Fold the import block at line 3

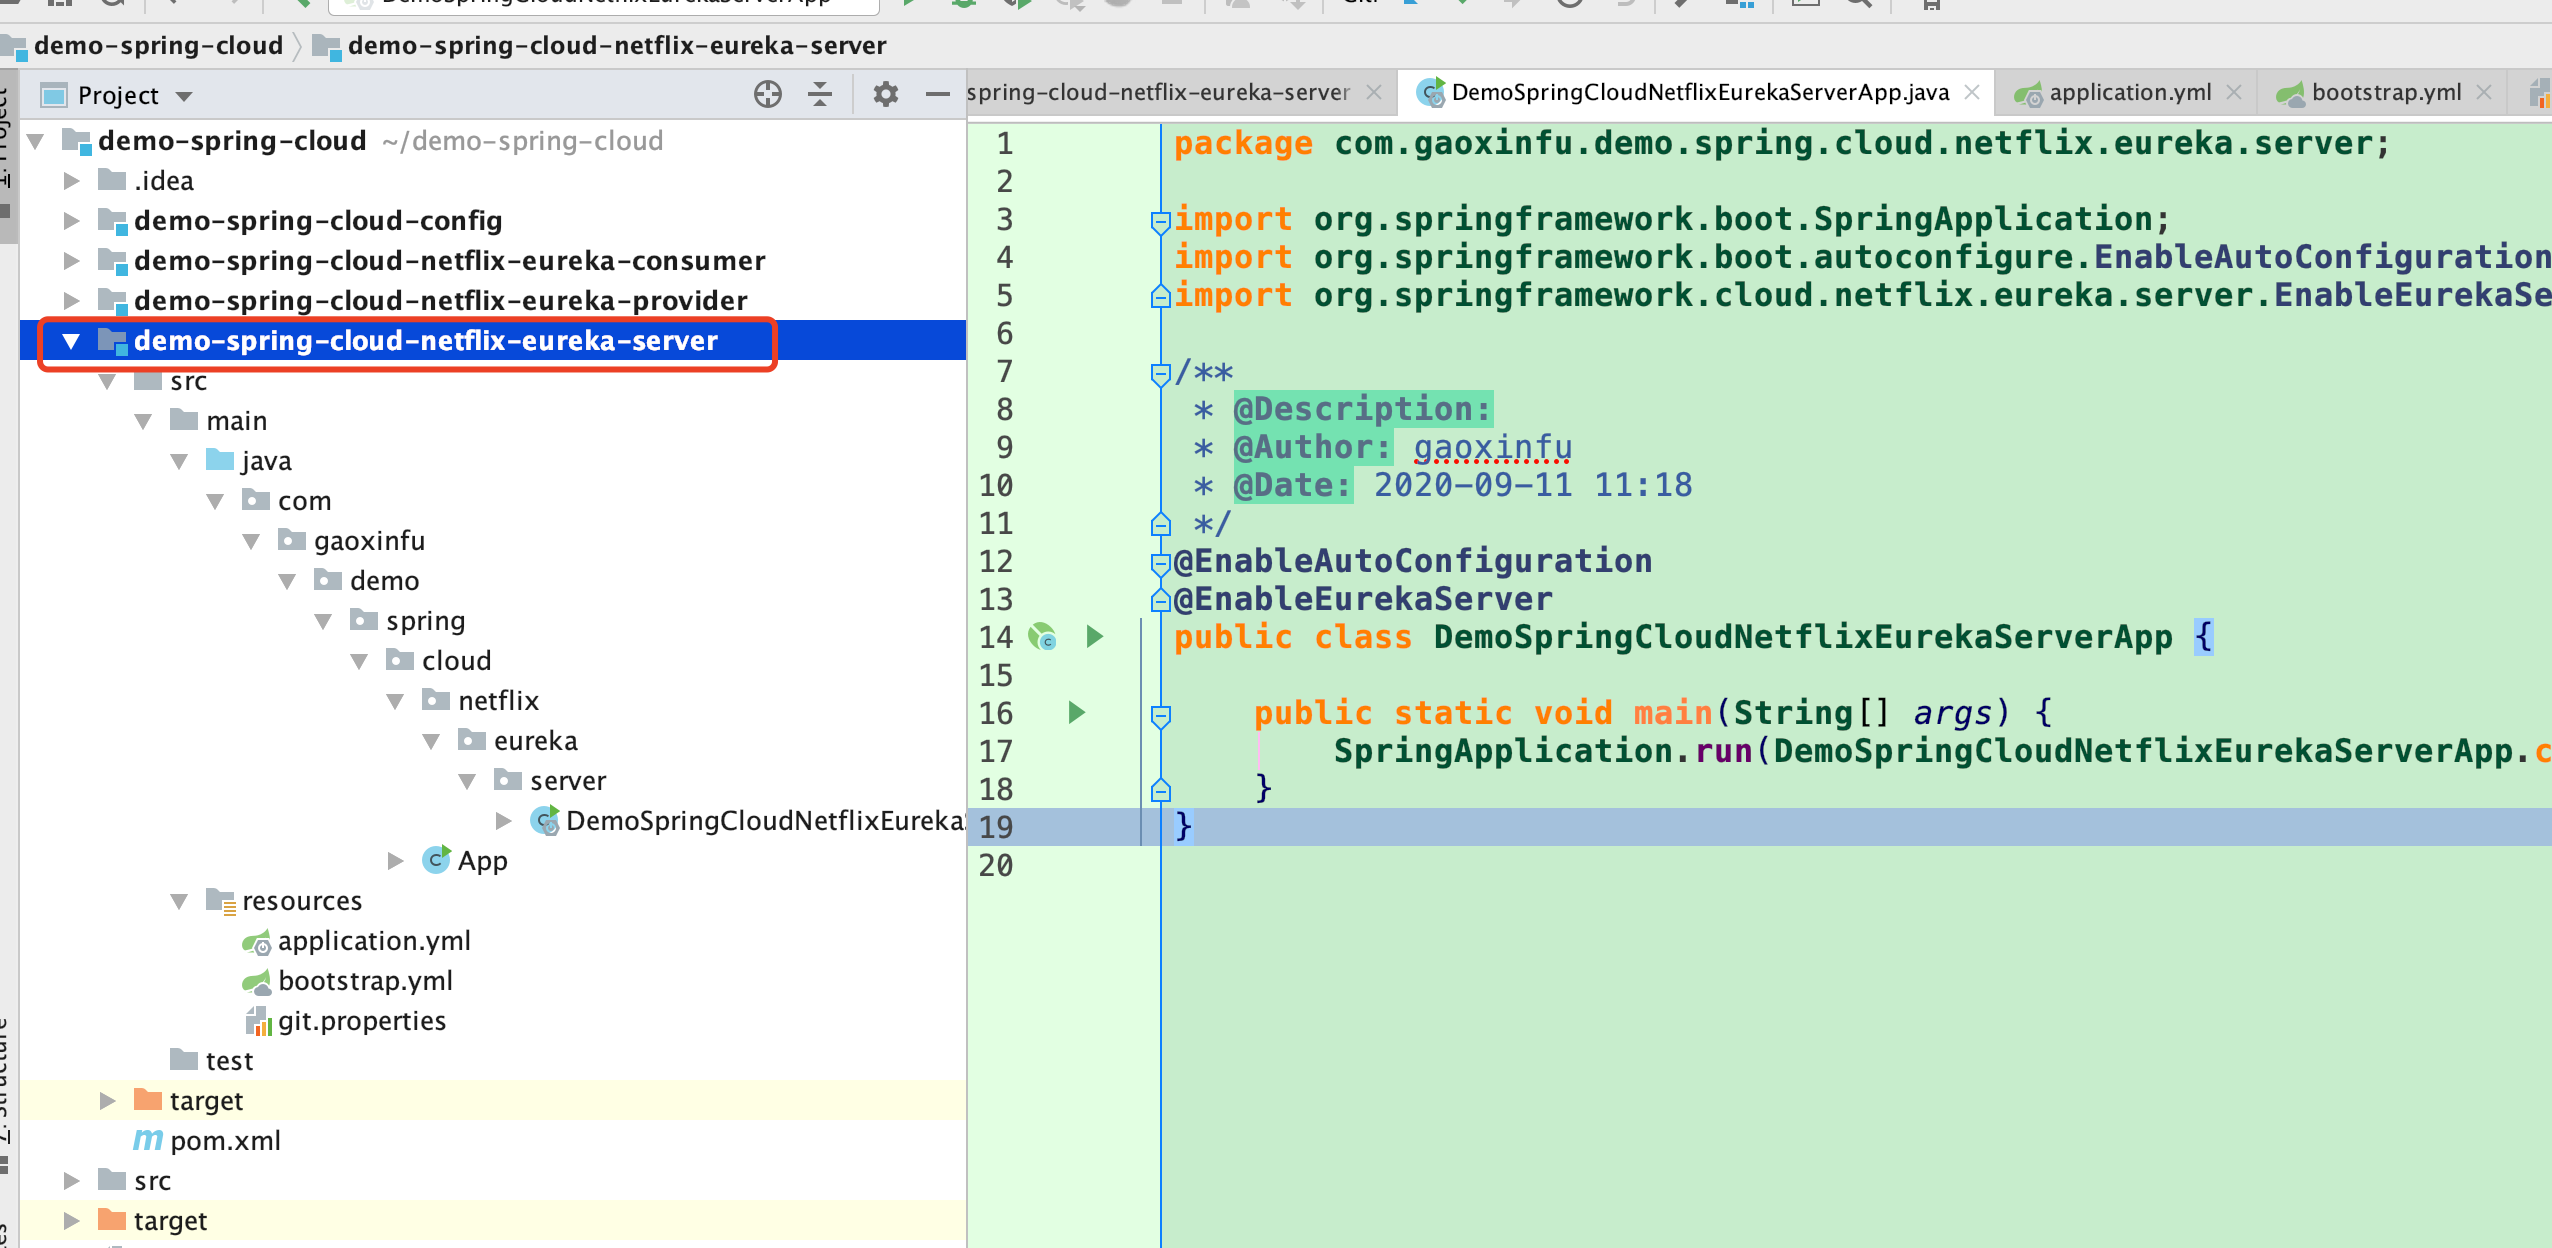click(x=1160, y=221)
